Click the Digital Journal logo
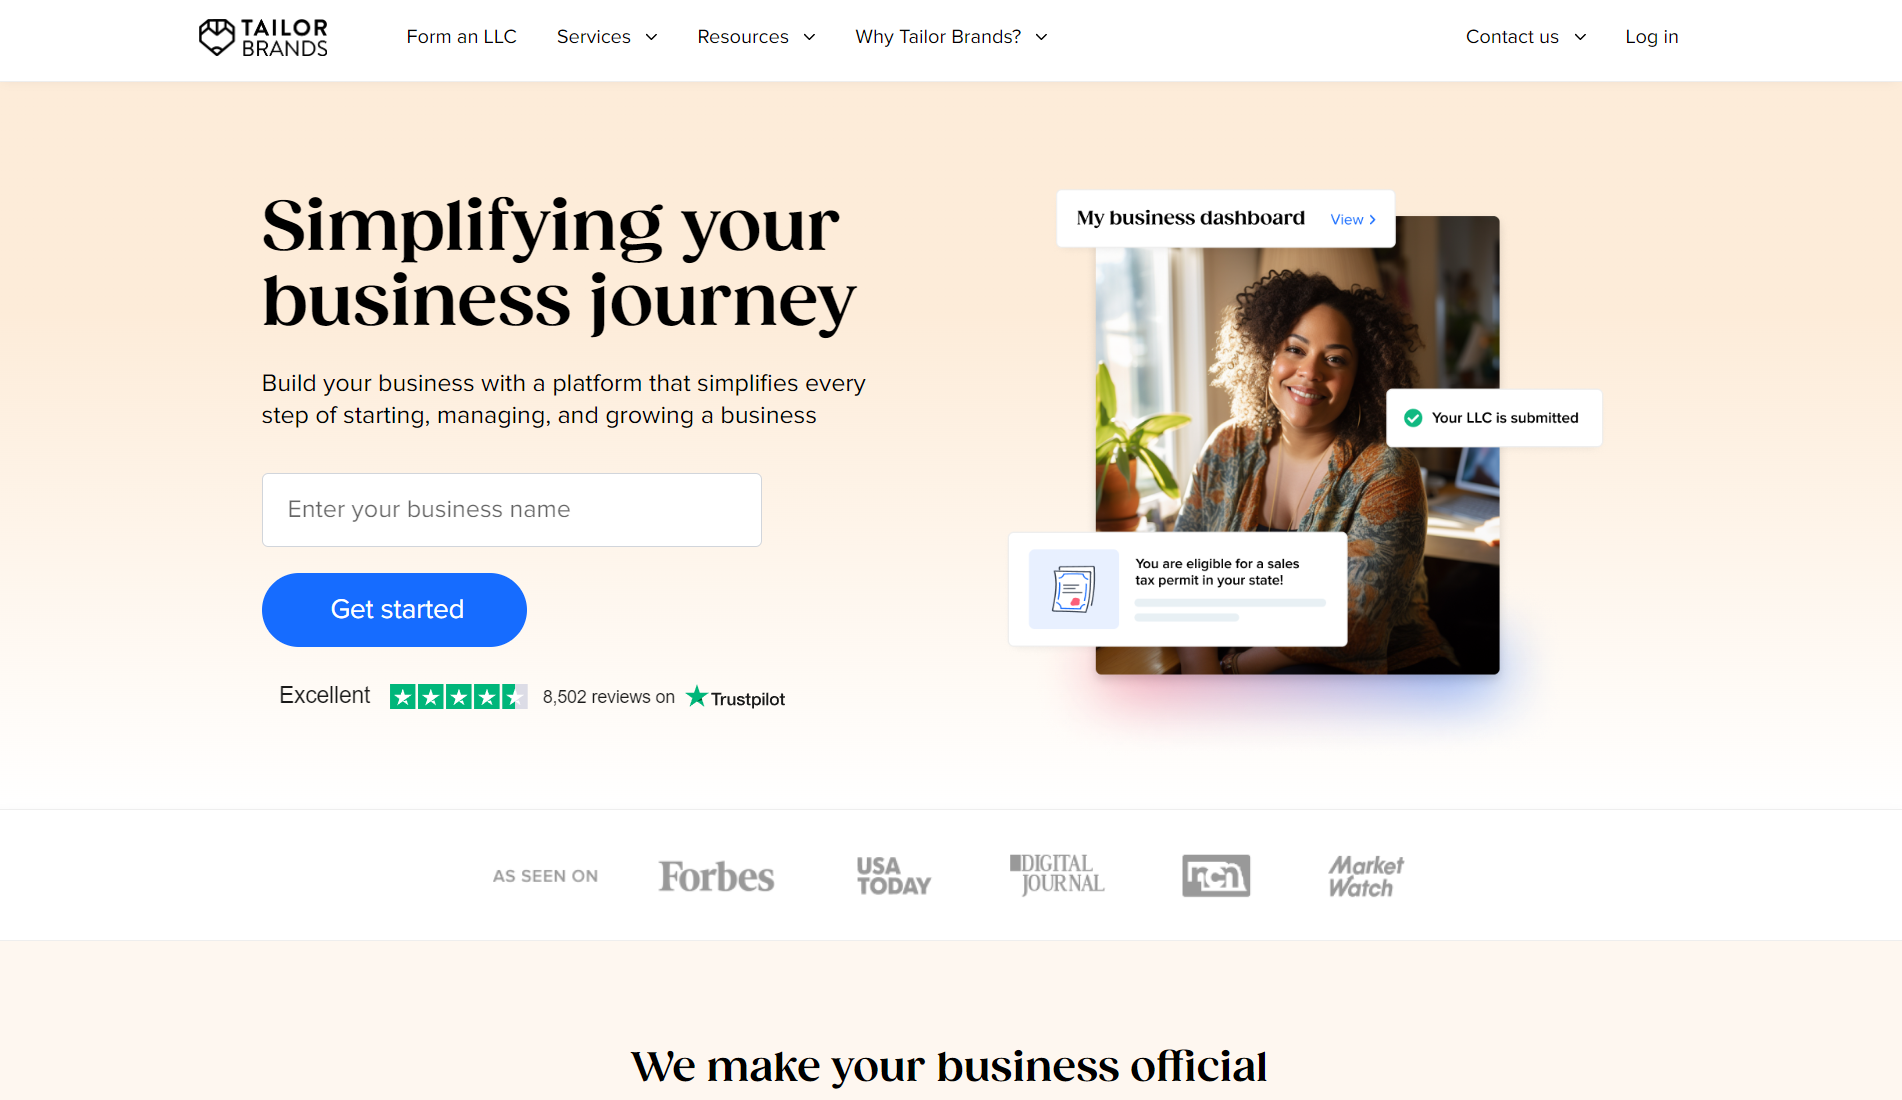Image resolution: width=1902 pixels, height=1100 pixels. [1057, 875]
